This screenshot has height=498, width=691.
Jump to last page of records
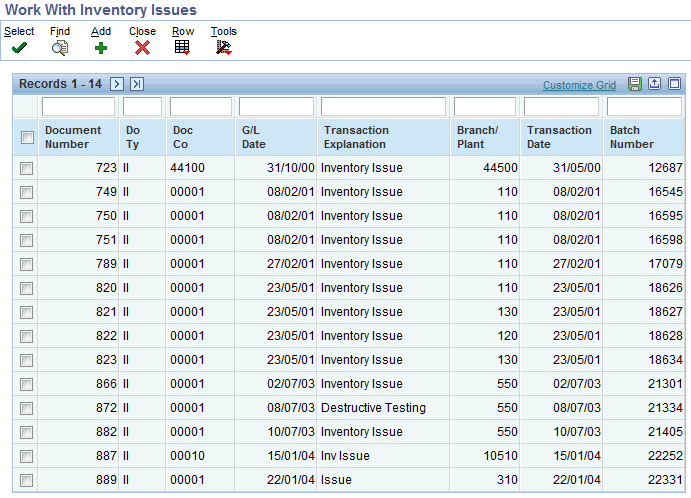(x=137, y=84)
